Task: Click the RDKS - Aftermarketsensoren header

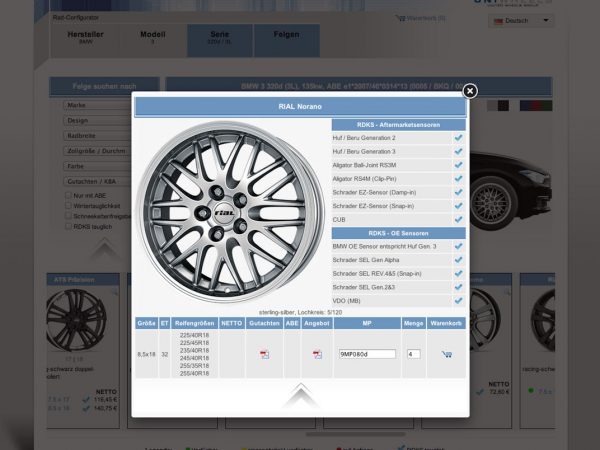Action: 398,125
